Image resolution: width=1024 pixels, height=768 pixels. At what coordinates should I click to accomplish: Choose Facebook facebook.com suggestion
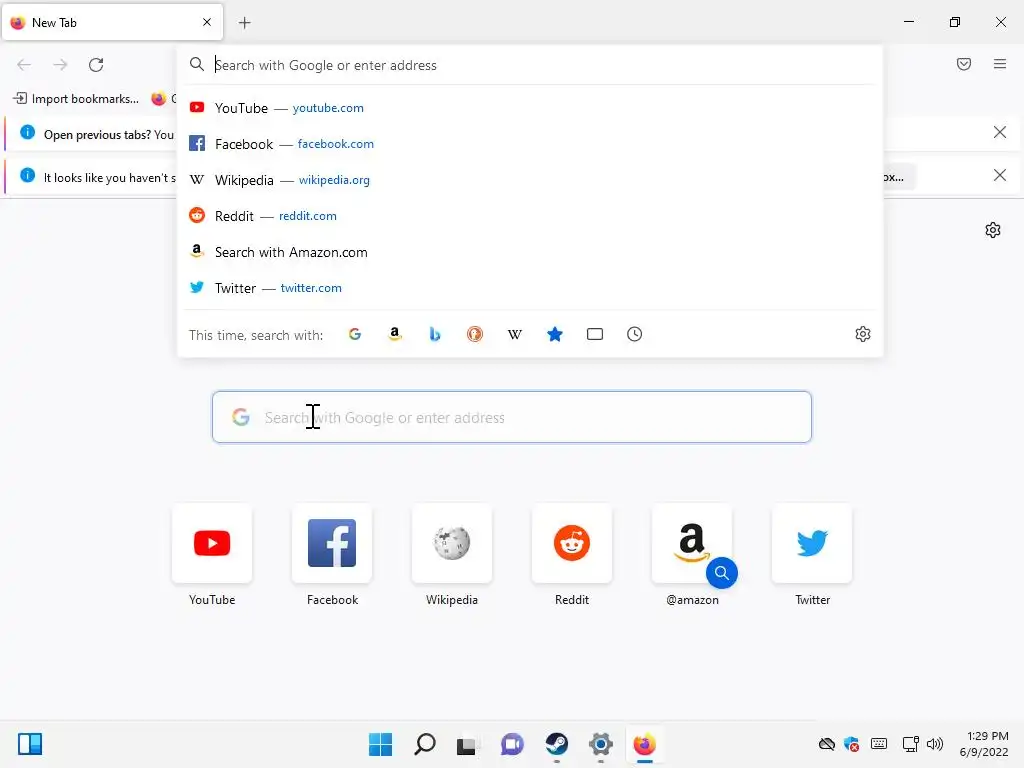pos(530,144)
